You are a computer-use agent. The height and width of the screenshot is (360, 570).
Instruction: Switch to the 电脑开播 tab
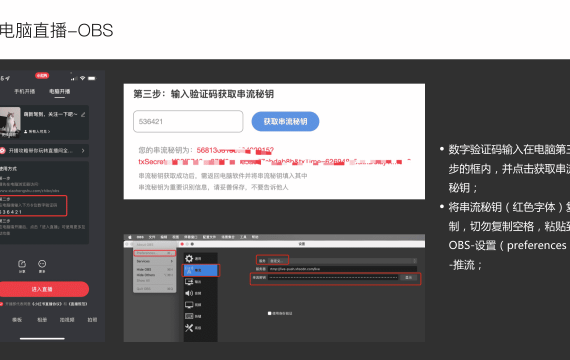(60, 91)
